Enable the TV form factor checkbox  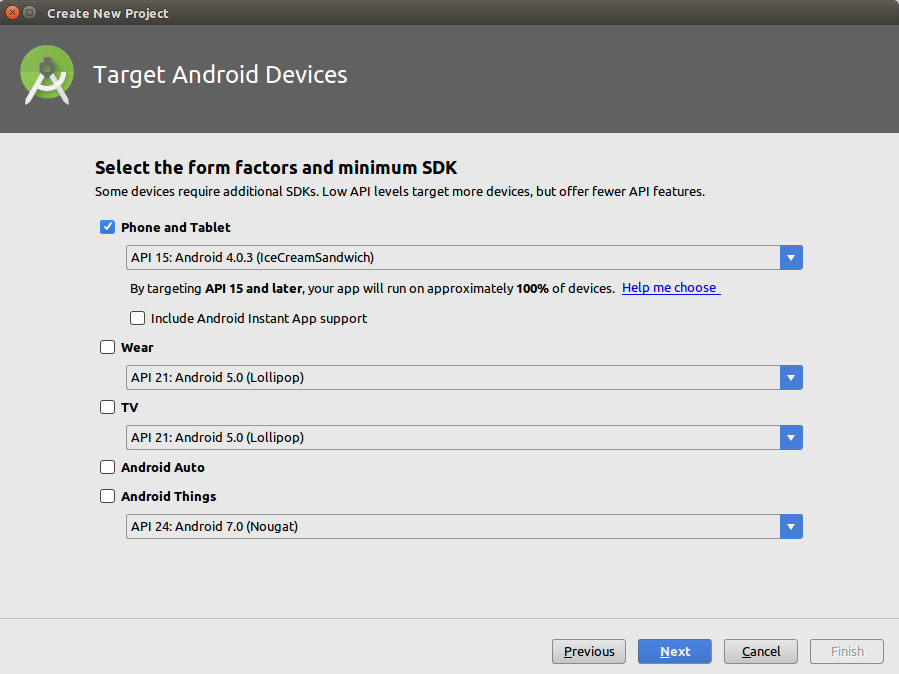point(108,407)
